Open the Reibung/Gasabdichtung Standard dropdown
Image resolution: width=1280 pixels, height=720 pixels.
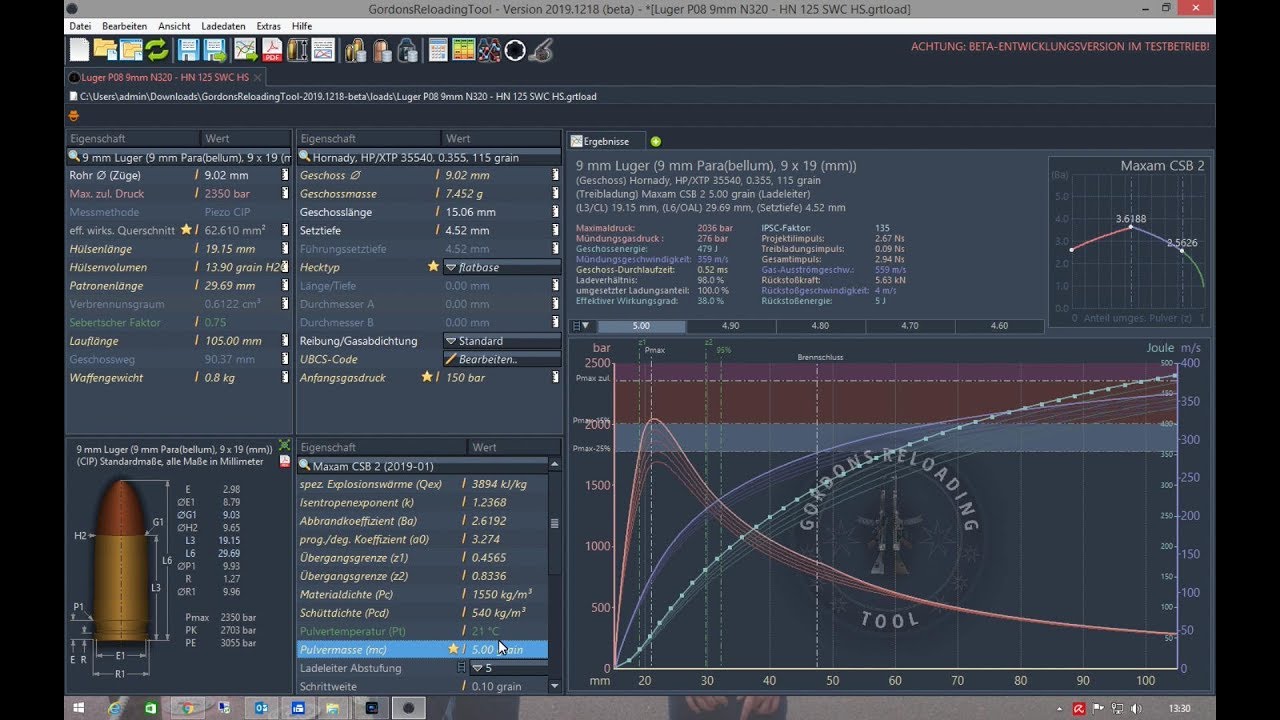[502, 341]
